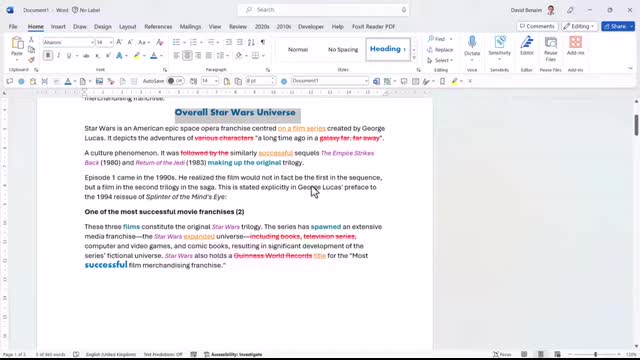
Task: Apply the Normal style
Action: click(x=298, y=49)
